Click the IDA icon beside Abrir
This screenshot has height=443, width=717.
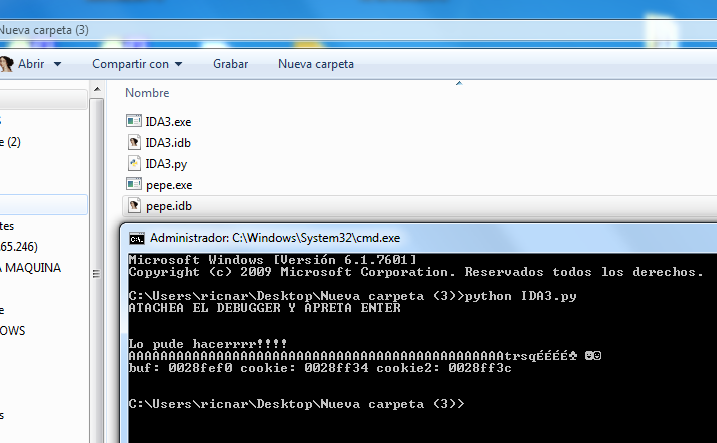(x=6, y=64)
